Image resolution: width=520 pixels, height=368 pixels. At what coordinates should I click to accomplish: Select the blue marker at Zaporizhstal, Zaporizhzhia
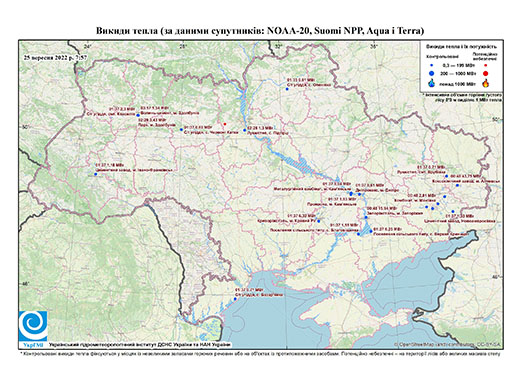pyautogui.click(x=366, y=217)
